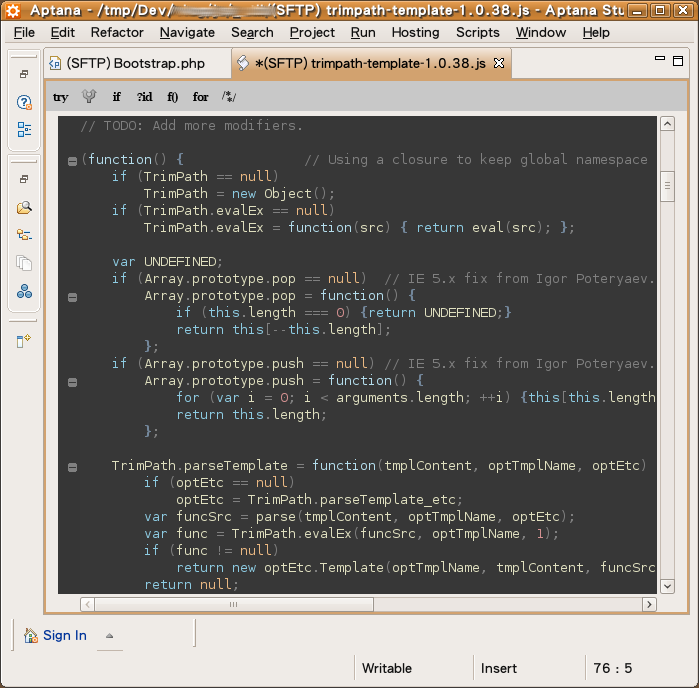Open the File menu
The width and height of the screenshot is (699, 688).
(24, 33)
